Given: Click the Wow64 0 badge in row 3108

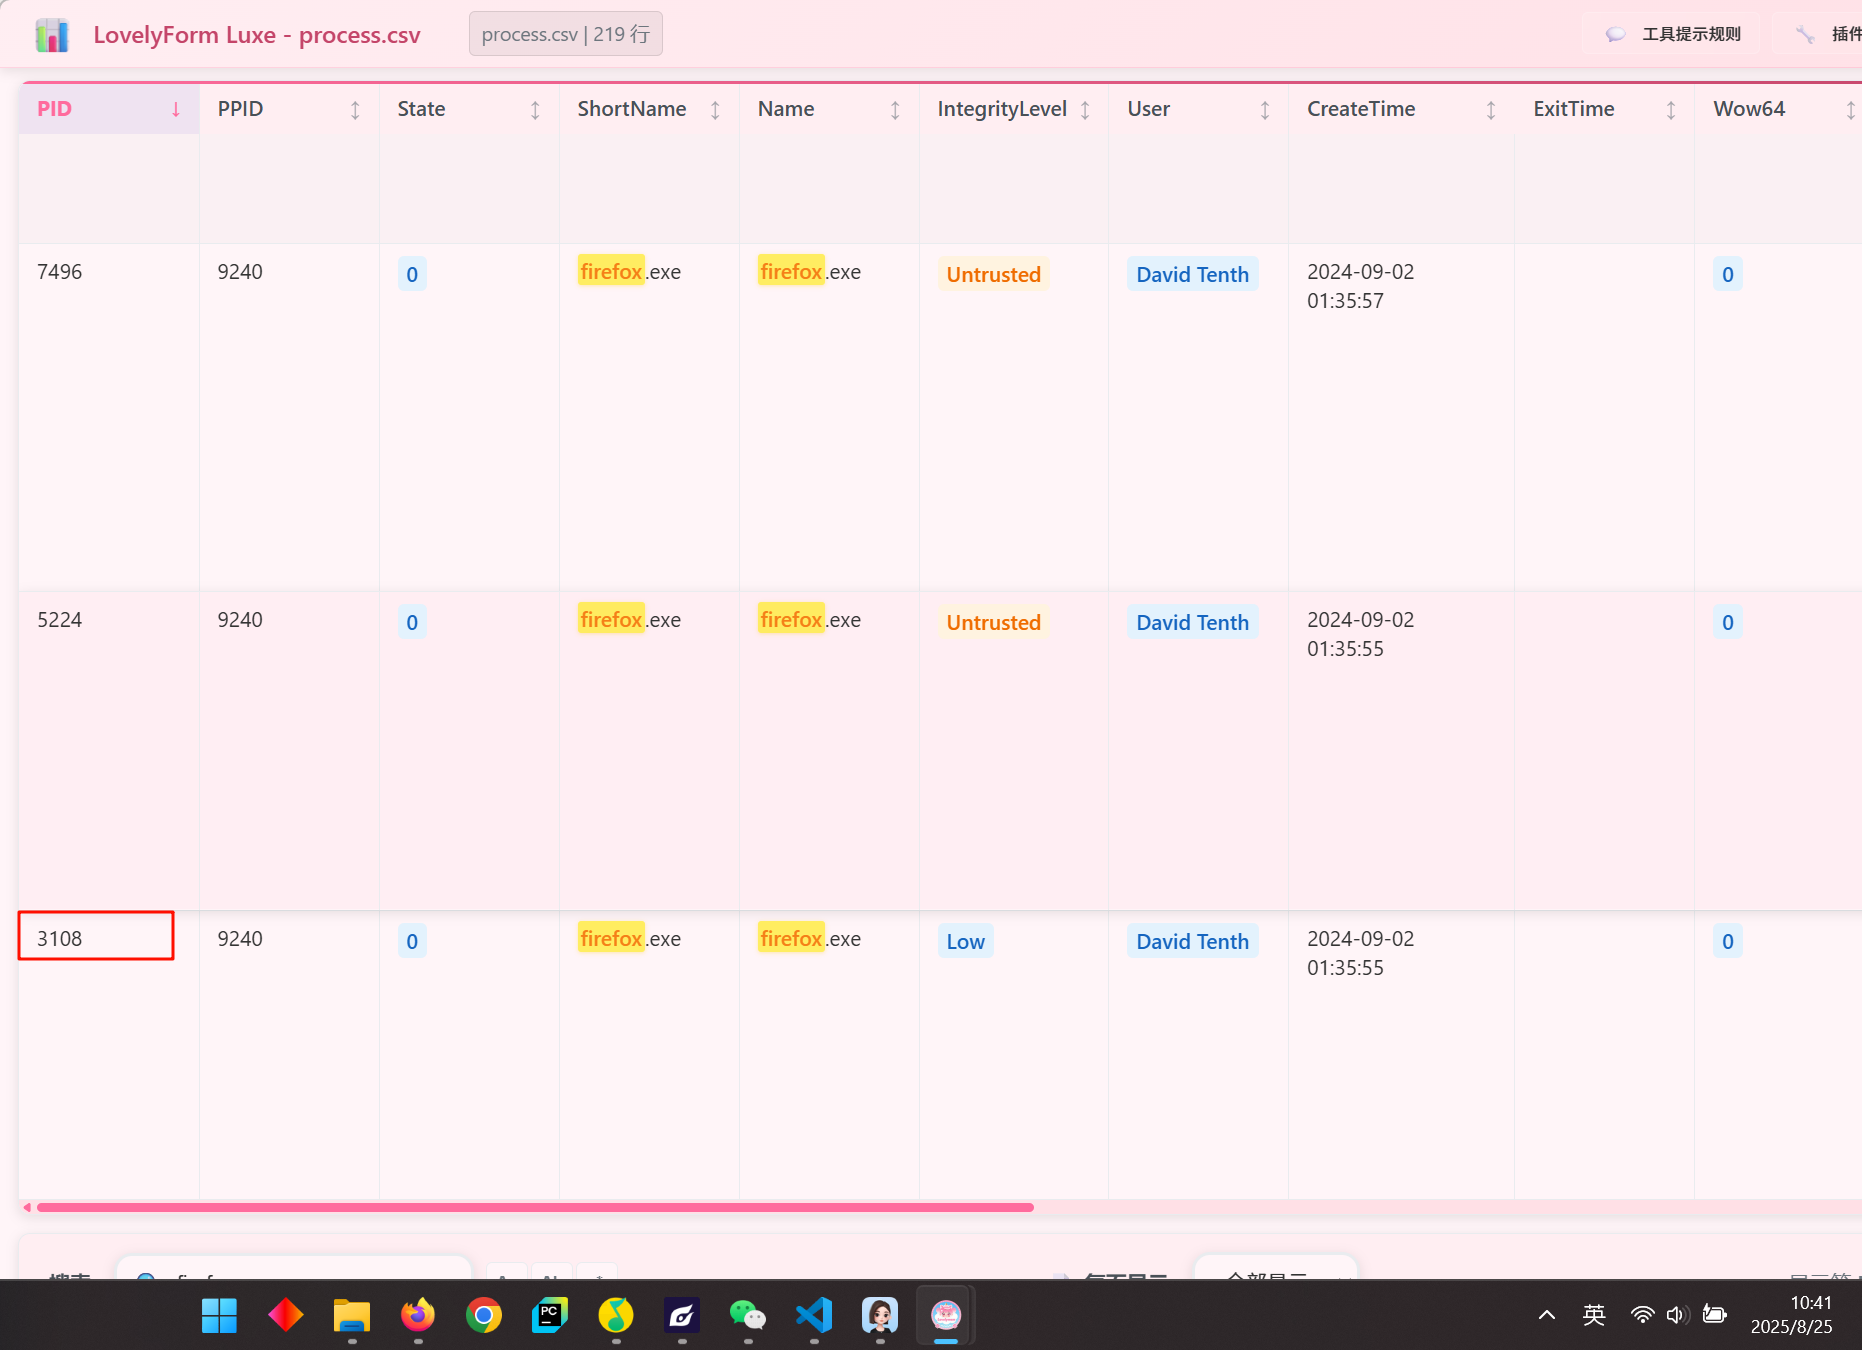Looking at the screenshot, I should (1727, 941).
